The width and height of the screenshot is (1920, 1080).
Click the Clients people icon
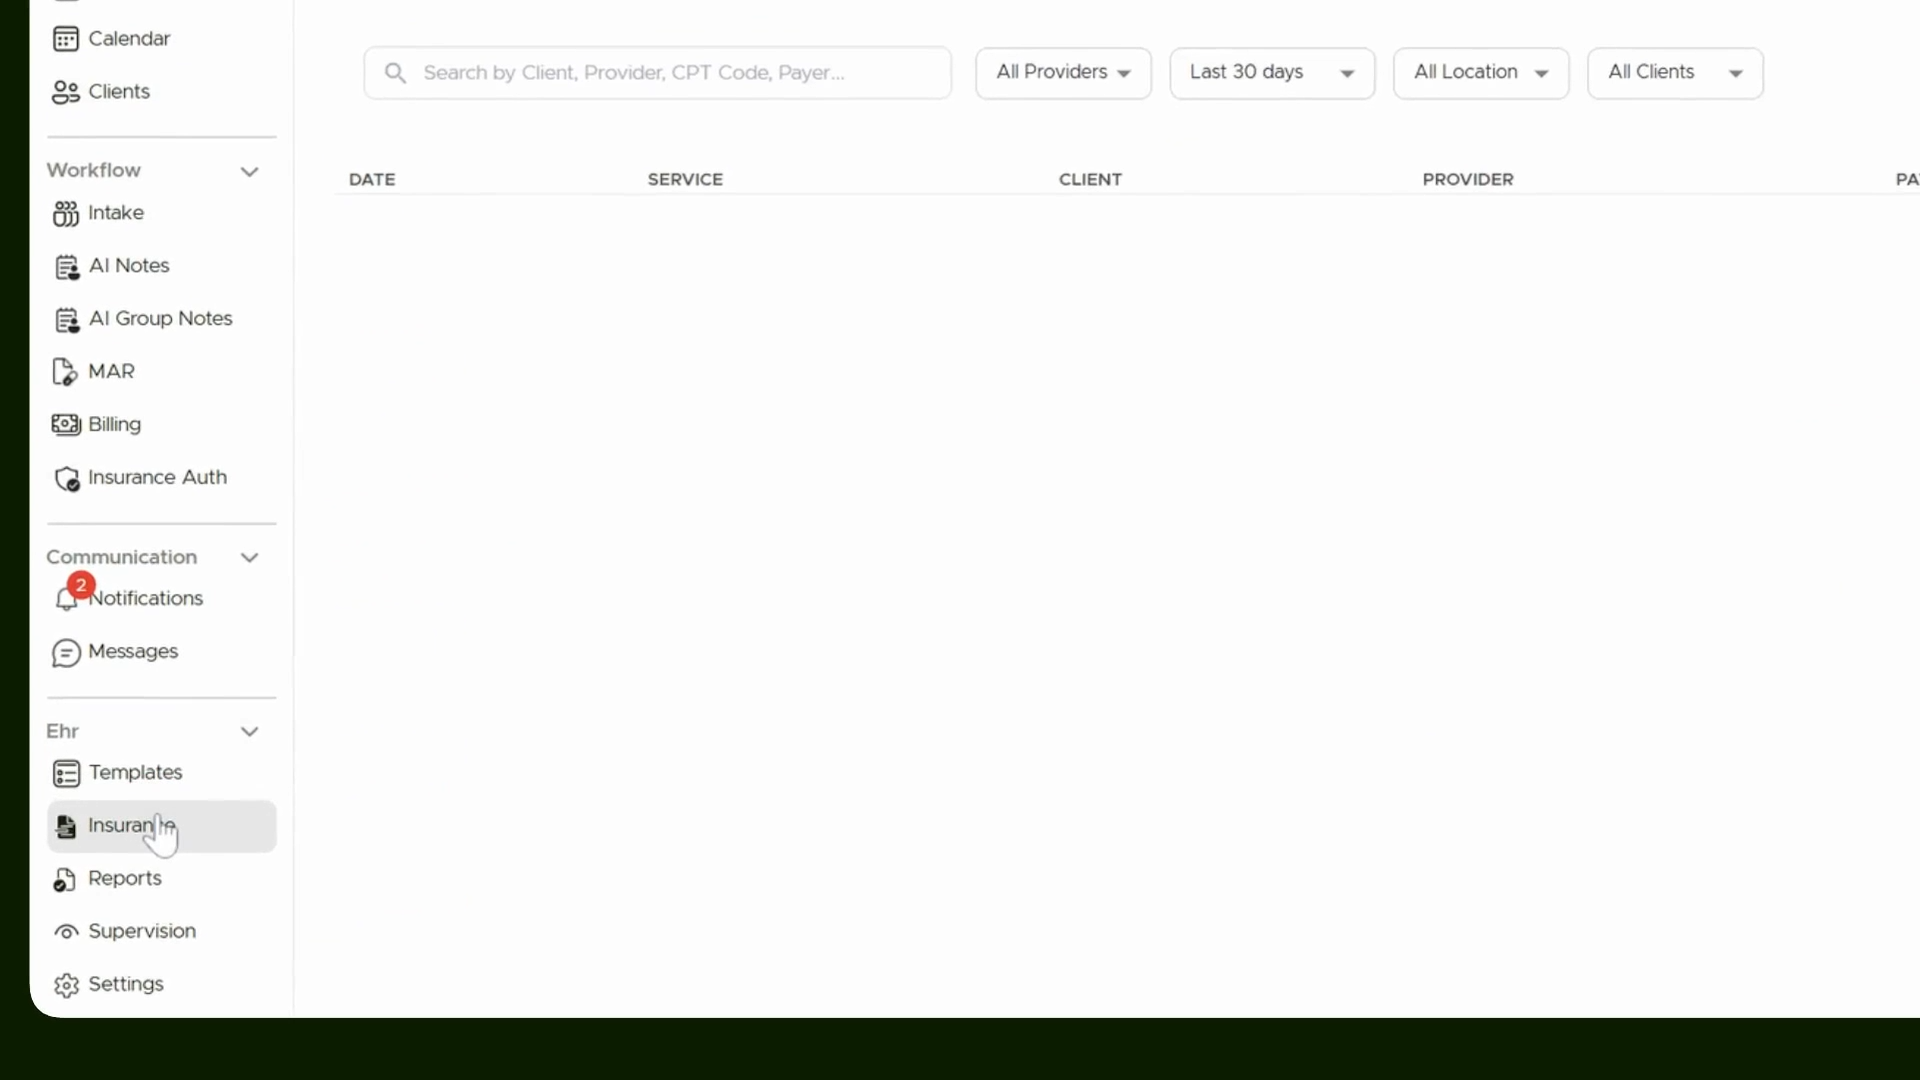click(x=66, y=92)
